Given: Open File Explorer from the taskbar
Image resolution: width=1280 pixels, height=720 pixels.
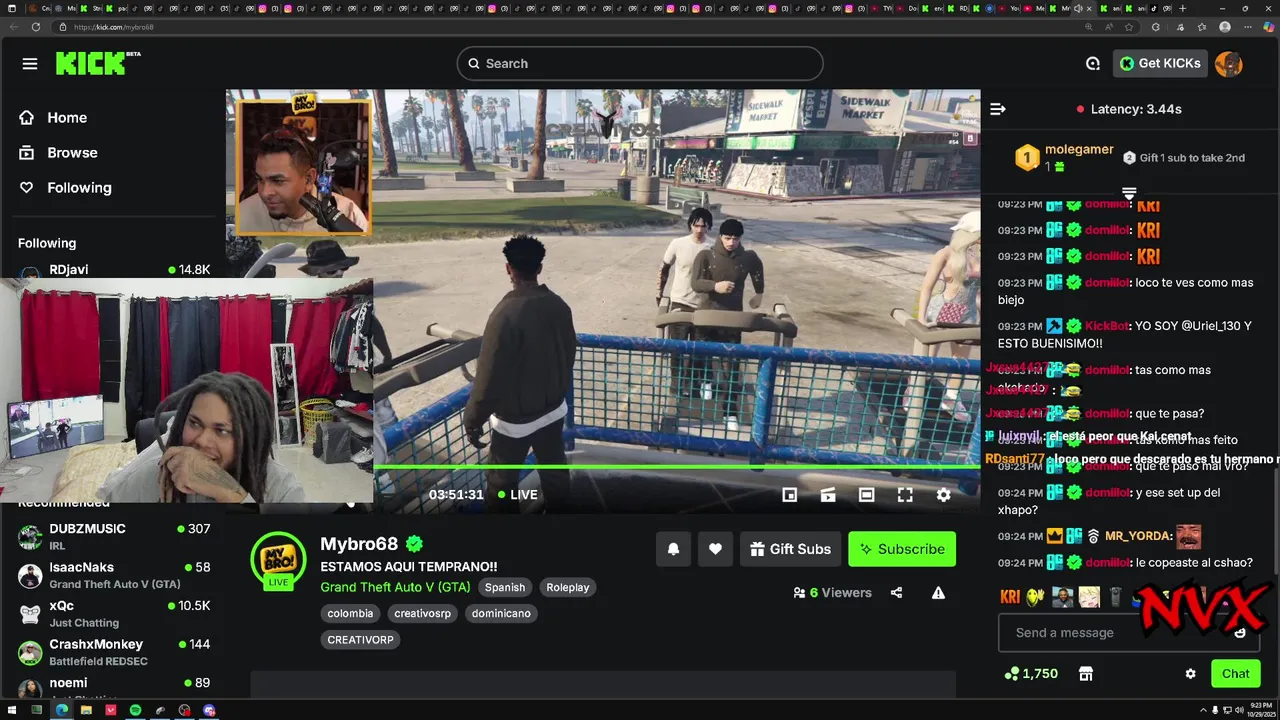Looking at the screenshot, I should 86,710.
